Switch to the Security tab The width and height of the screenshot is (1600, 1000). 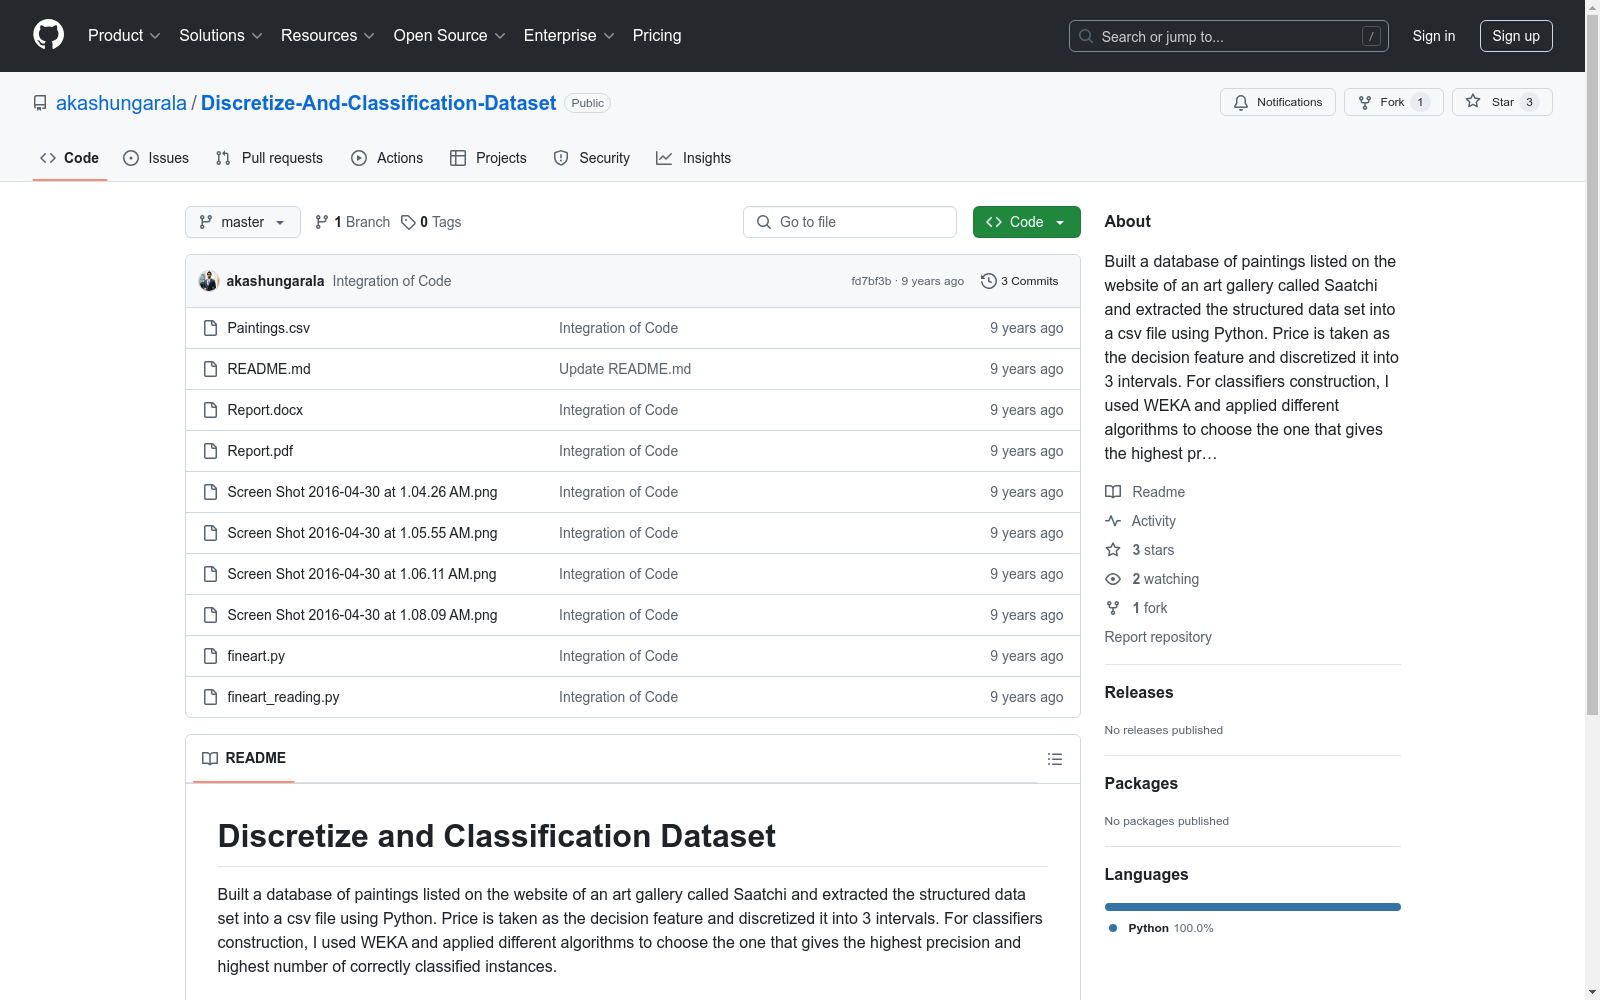coord(592,158)
